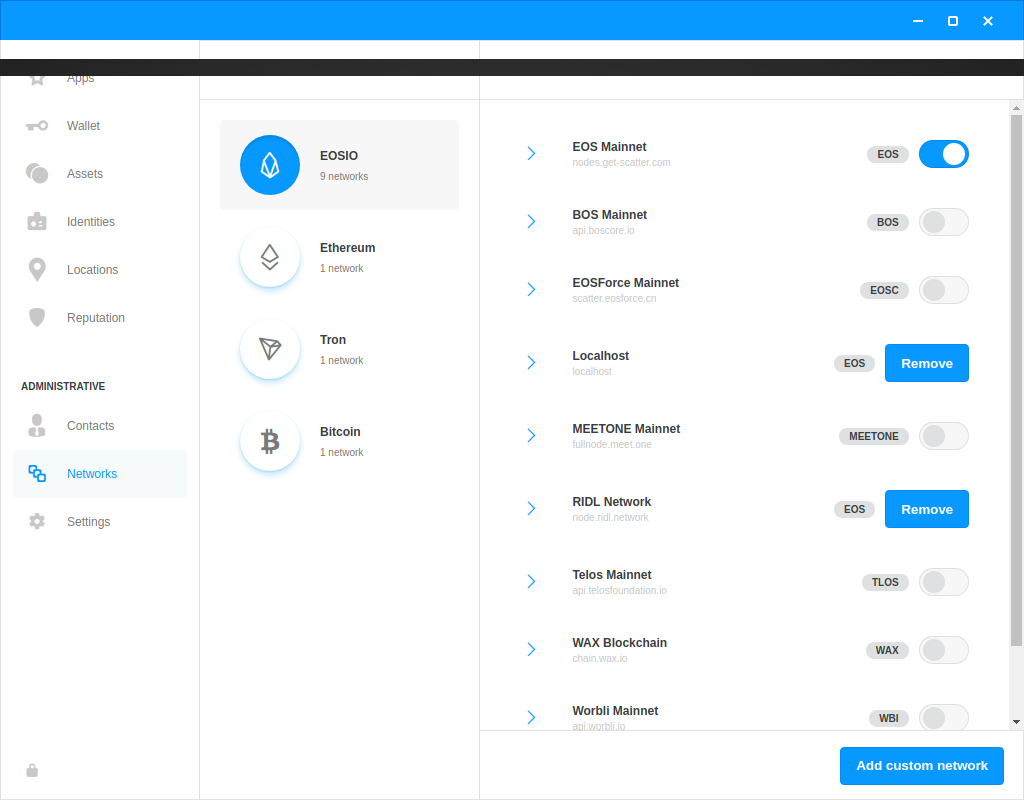
Task: Go to Identities page
Action: [100, 221]
